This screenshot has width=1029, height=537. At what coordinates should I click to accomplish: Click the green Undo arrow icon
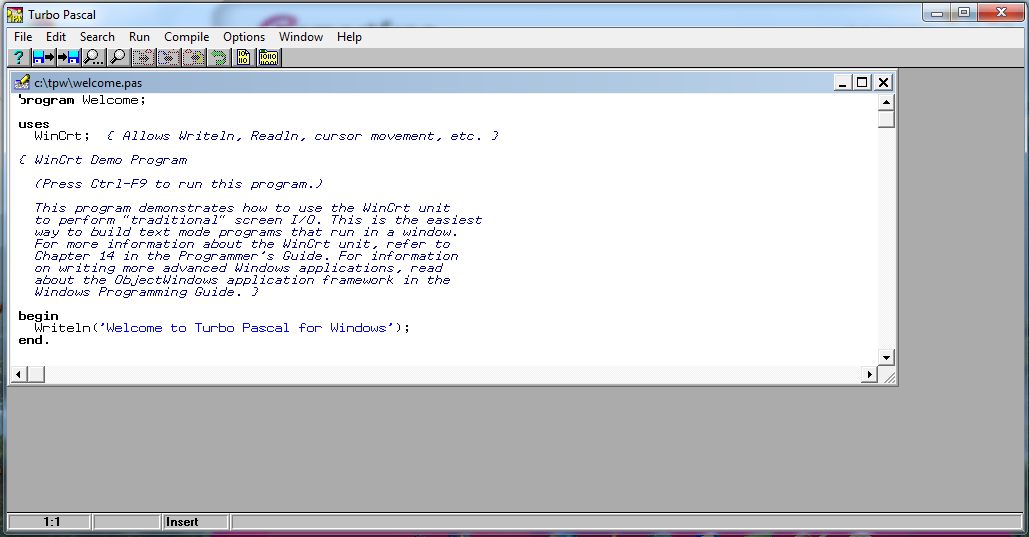(218, 58)
